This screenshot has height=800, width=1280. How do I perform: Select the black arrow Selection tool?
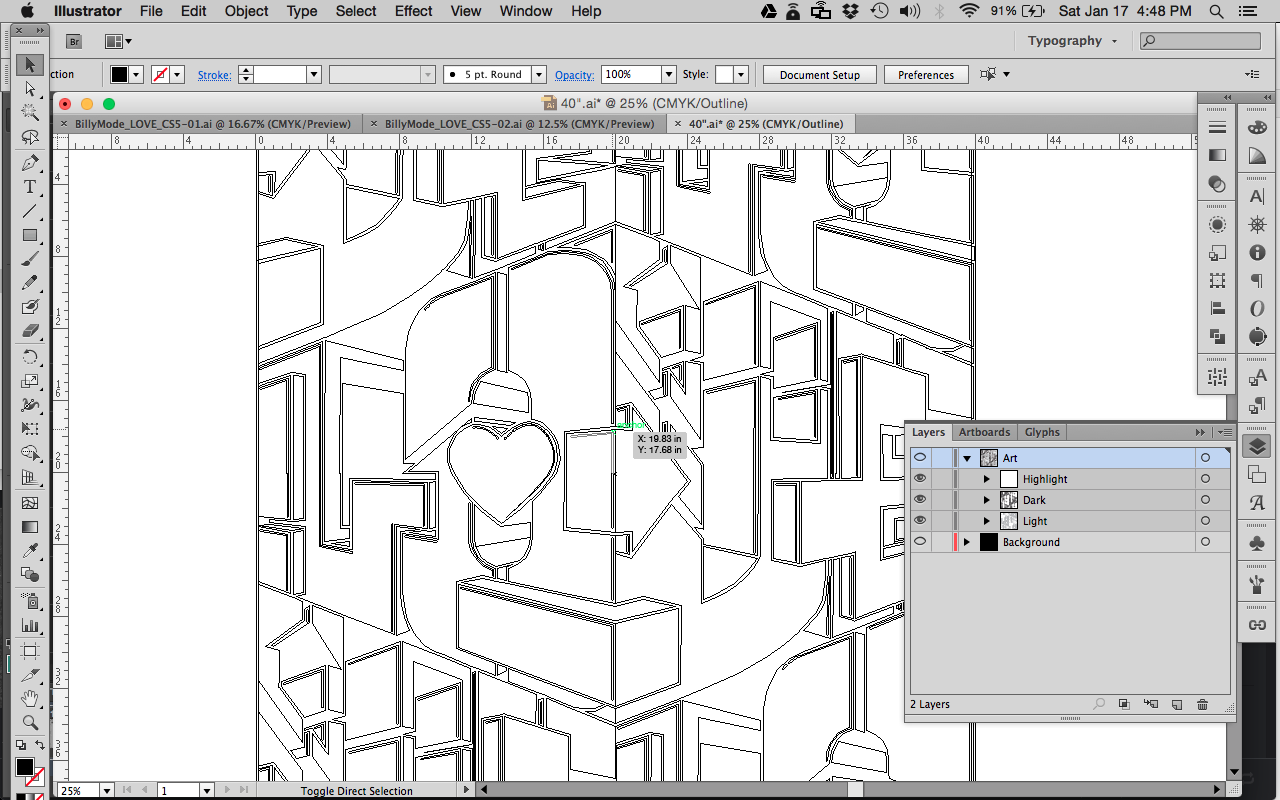tap(29, 65)
